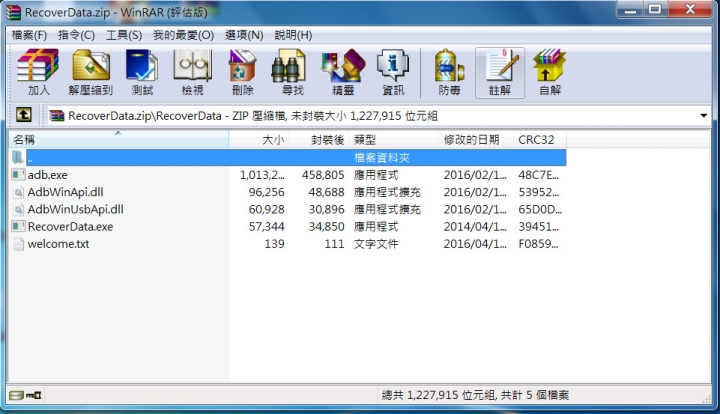
Task: Select the parent folder '..' icon
Action: tap(17, 157)
